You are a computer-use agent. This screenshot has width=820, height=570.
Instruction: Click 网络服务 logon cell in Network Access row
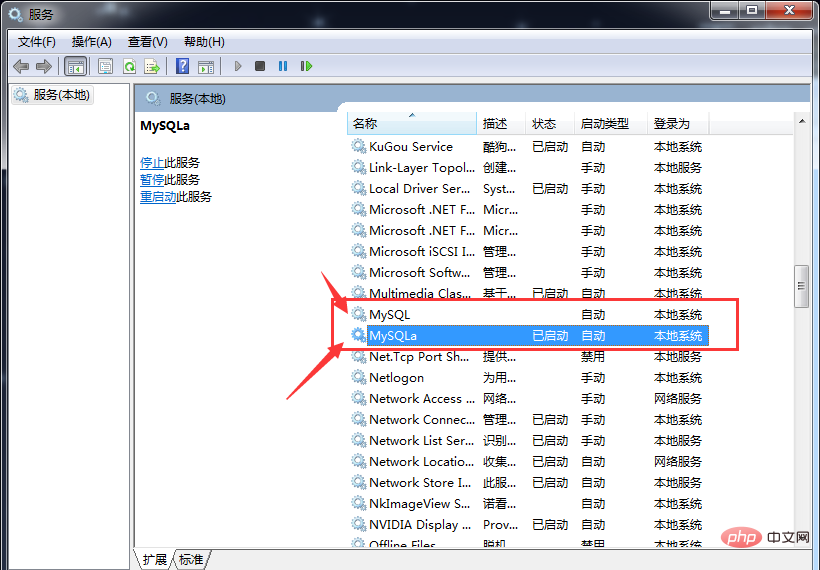678,398
